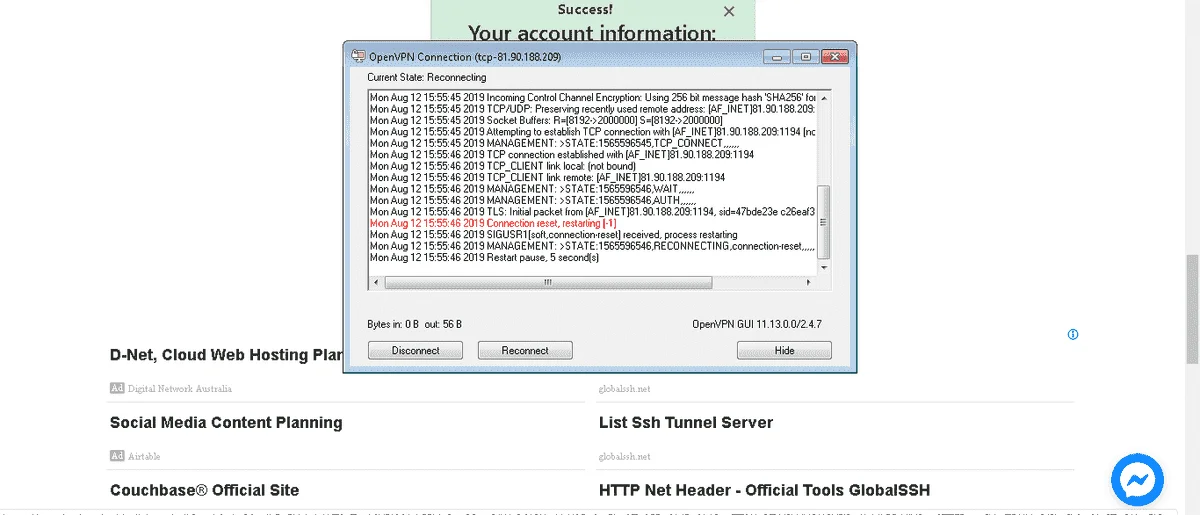Open HTTP Net Header - Official Tools GlobalSSH link
The height and width of the screenshot is (515, 1200).
coord(764,490)
